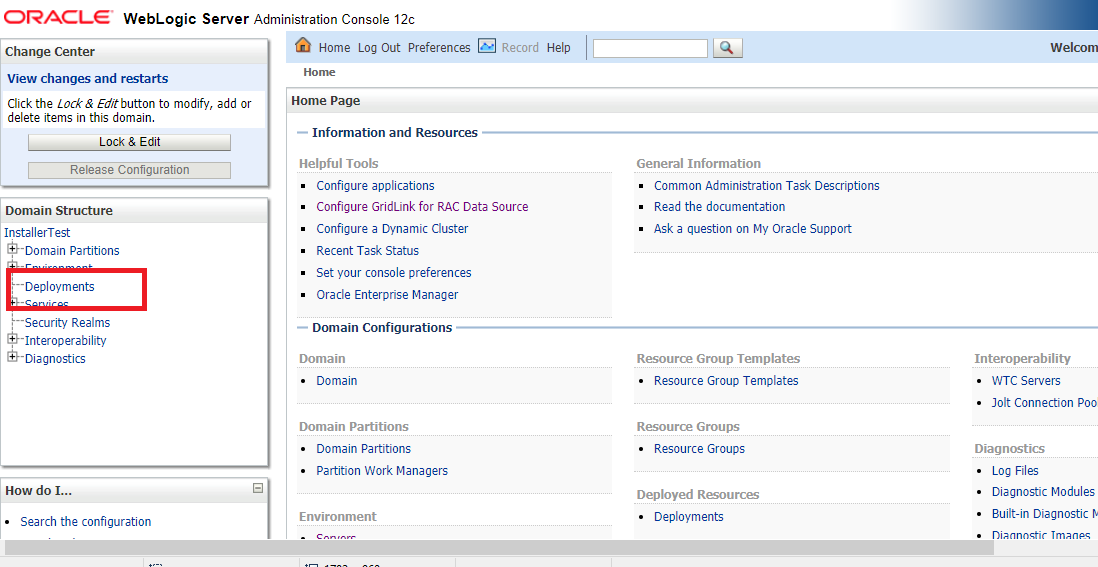Open Diagnostic Modules link
This screenshot has width=1098, height=567.
(x=1043, y=492)
